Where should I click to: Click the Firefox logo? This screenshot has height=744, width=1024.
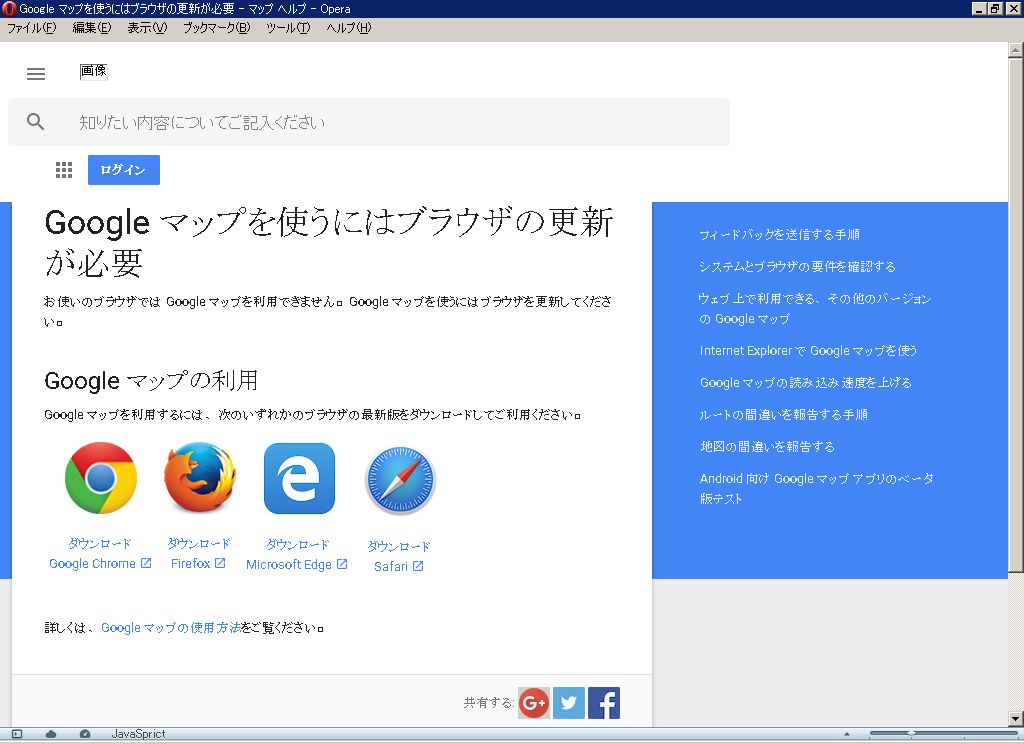(x=199, y=477)
